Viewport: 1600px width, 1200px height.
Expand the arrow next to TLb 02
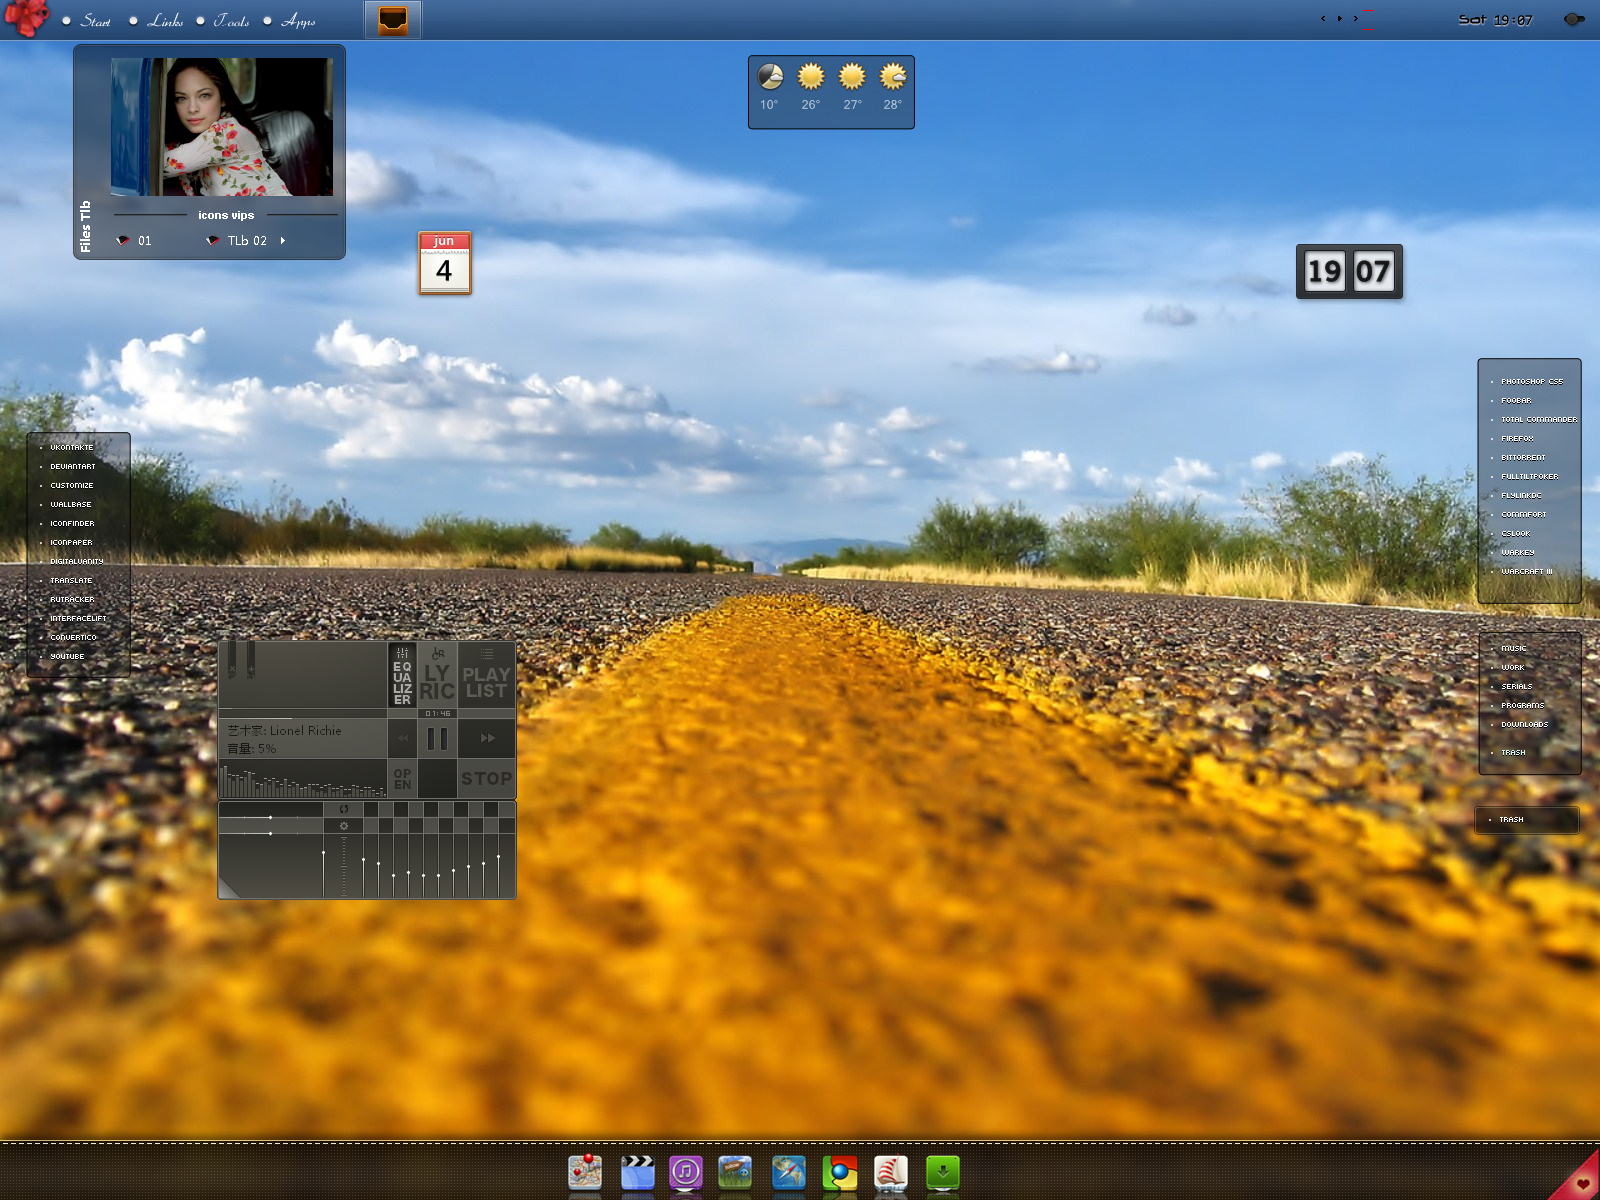point(283,241)
